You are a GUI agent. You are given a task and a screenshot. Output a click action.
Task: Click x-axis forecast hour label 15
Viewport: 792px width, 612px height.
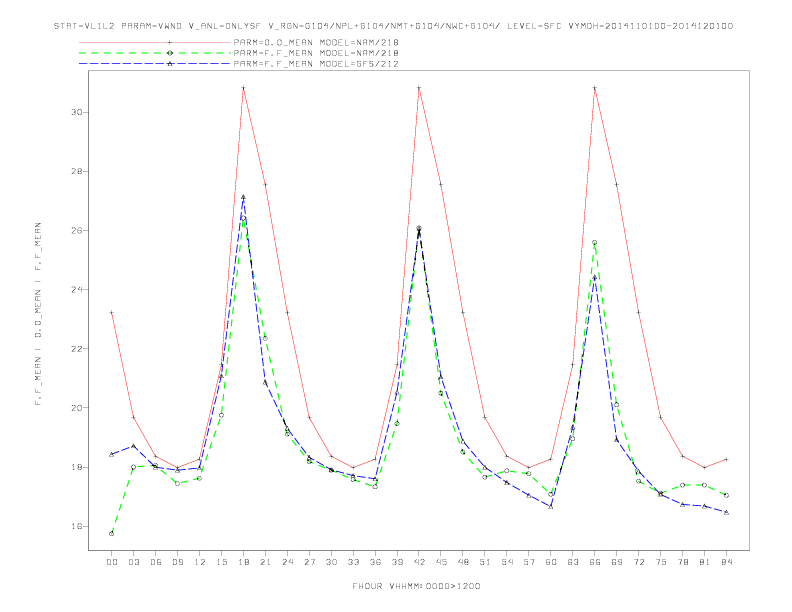pyautogui.click(x=221, y=562)
